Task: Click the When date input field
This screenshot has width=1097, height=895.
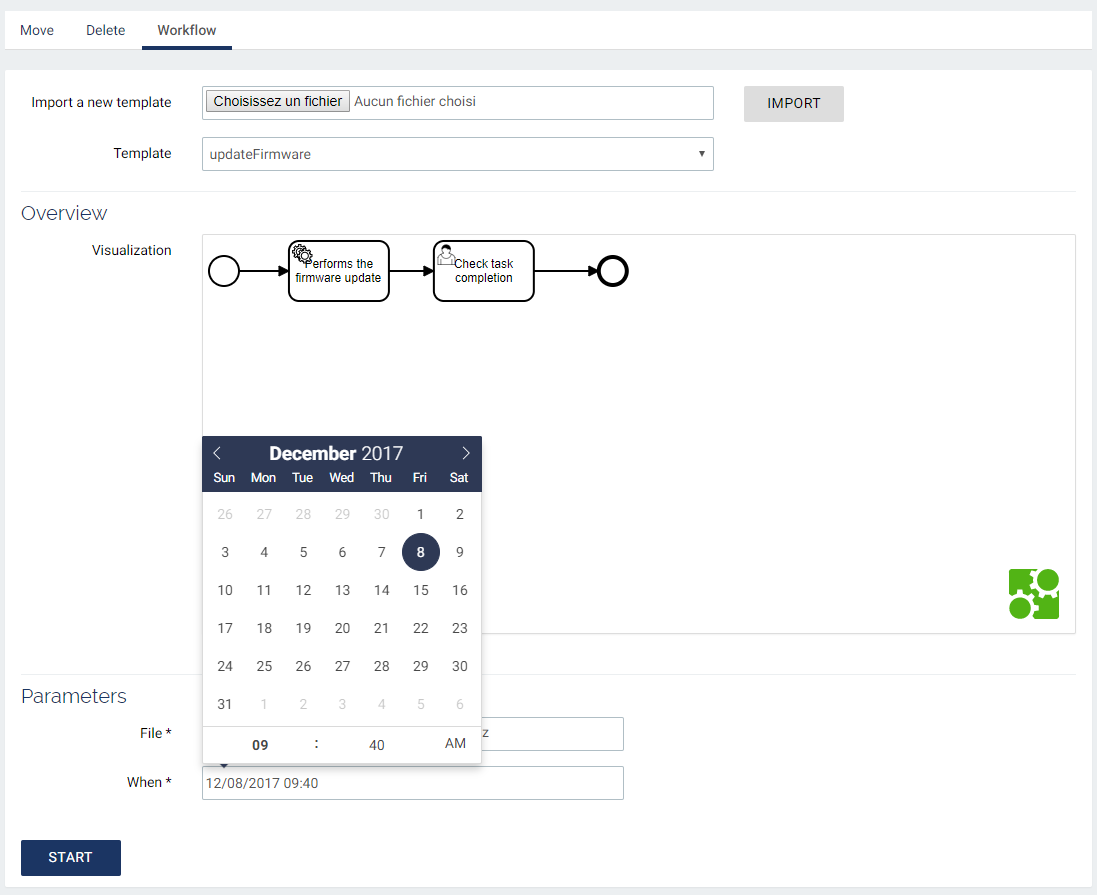Action: [x=412, y=783]
